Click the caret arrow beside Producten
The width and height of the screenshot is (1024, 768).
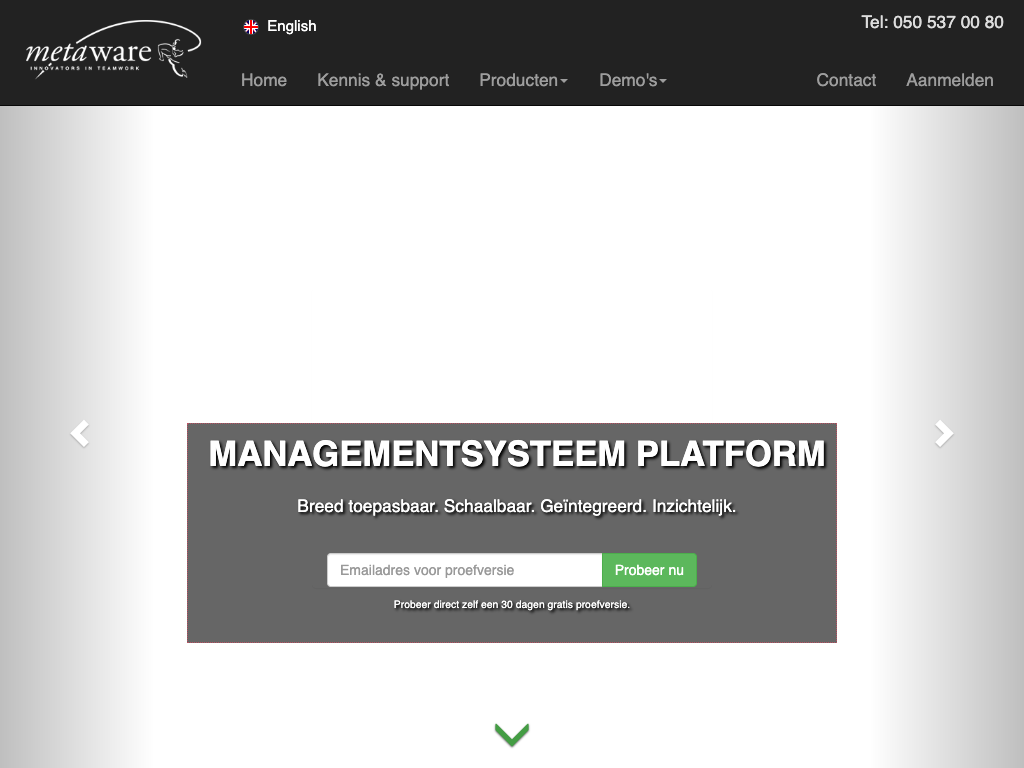tap(564, 81)
